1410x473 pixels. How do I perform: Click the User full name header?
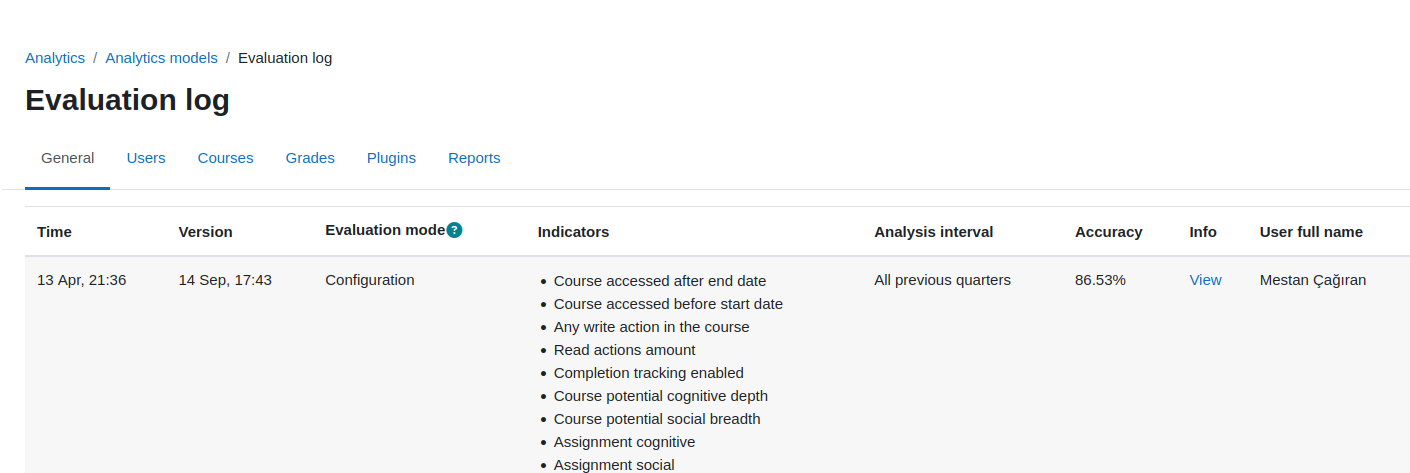click(1311, 232)
